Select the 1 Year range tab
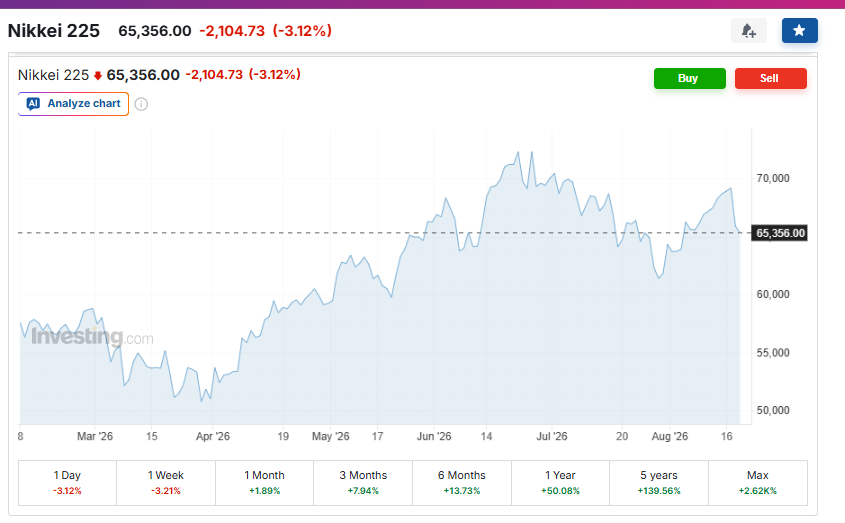Screen dimensions: 845x523 pyautogui.click(x=560, y=483)
